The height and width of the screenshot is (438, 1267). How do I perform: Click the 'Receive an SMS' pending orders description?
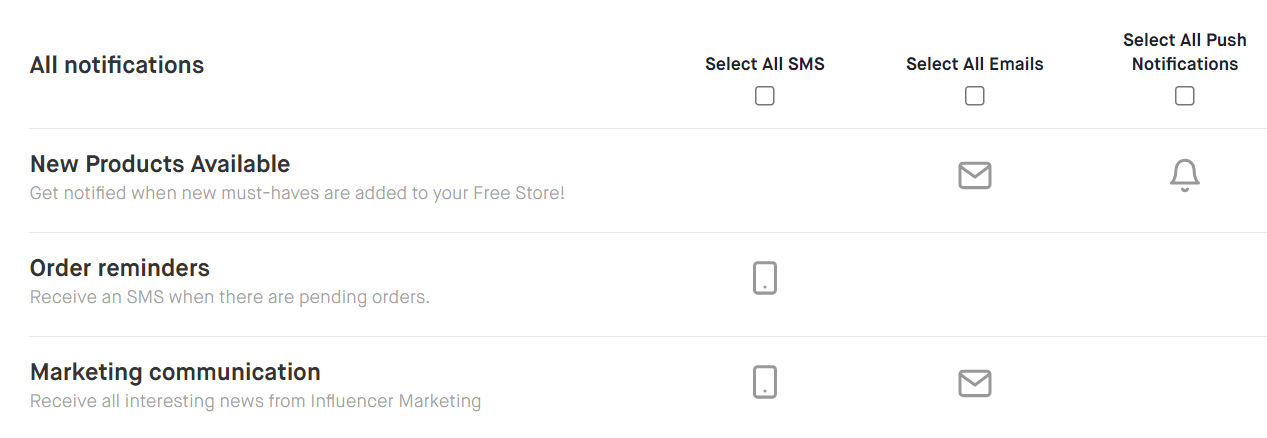(230, 297)
